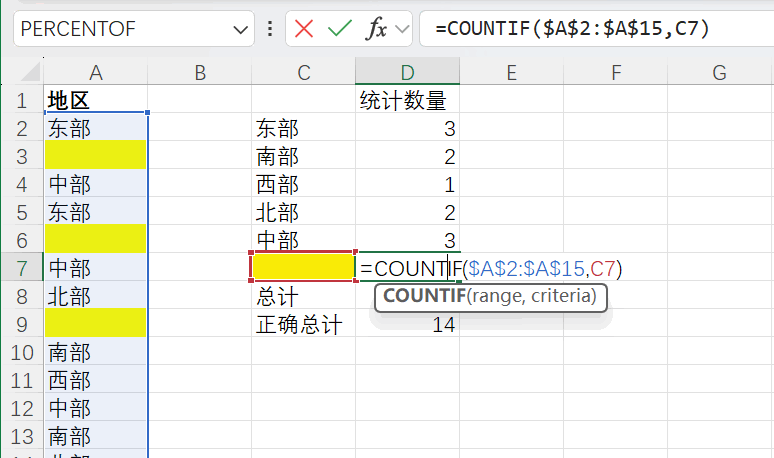Click cell D5 with value 2
Viewport: 774px width, 458px height.
[408, 212]
